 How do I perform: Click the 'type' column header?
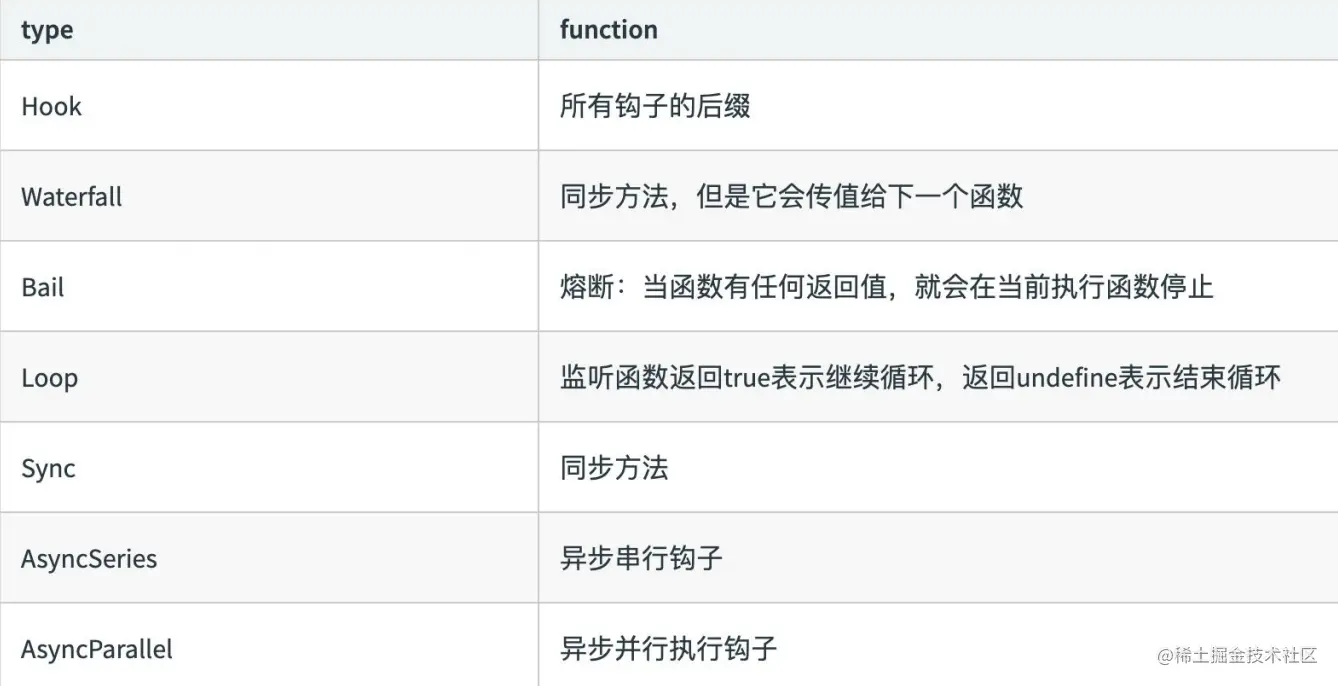[47, 30]
